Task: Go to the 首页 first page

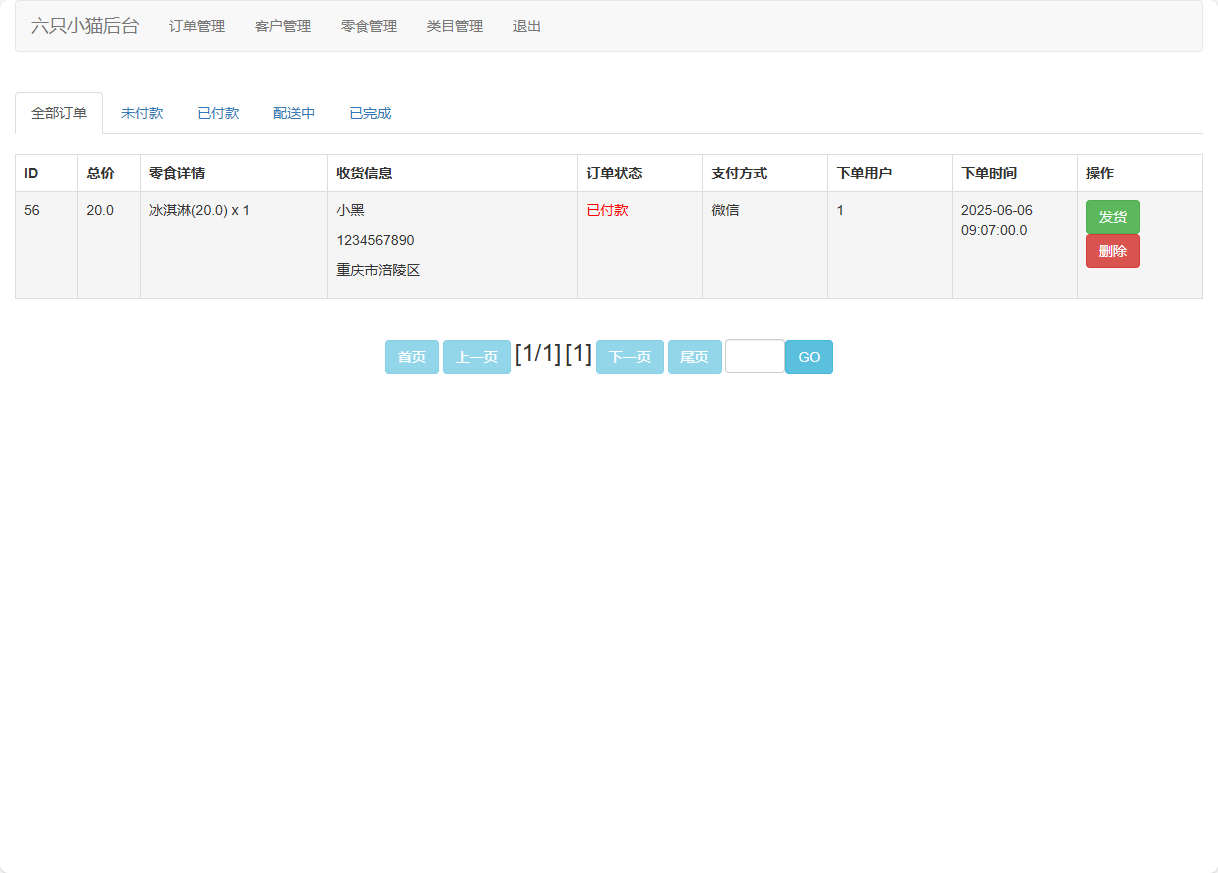Action: tap(411, 356)
